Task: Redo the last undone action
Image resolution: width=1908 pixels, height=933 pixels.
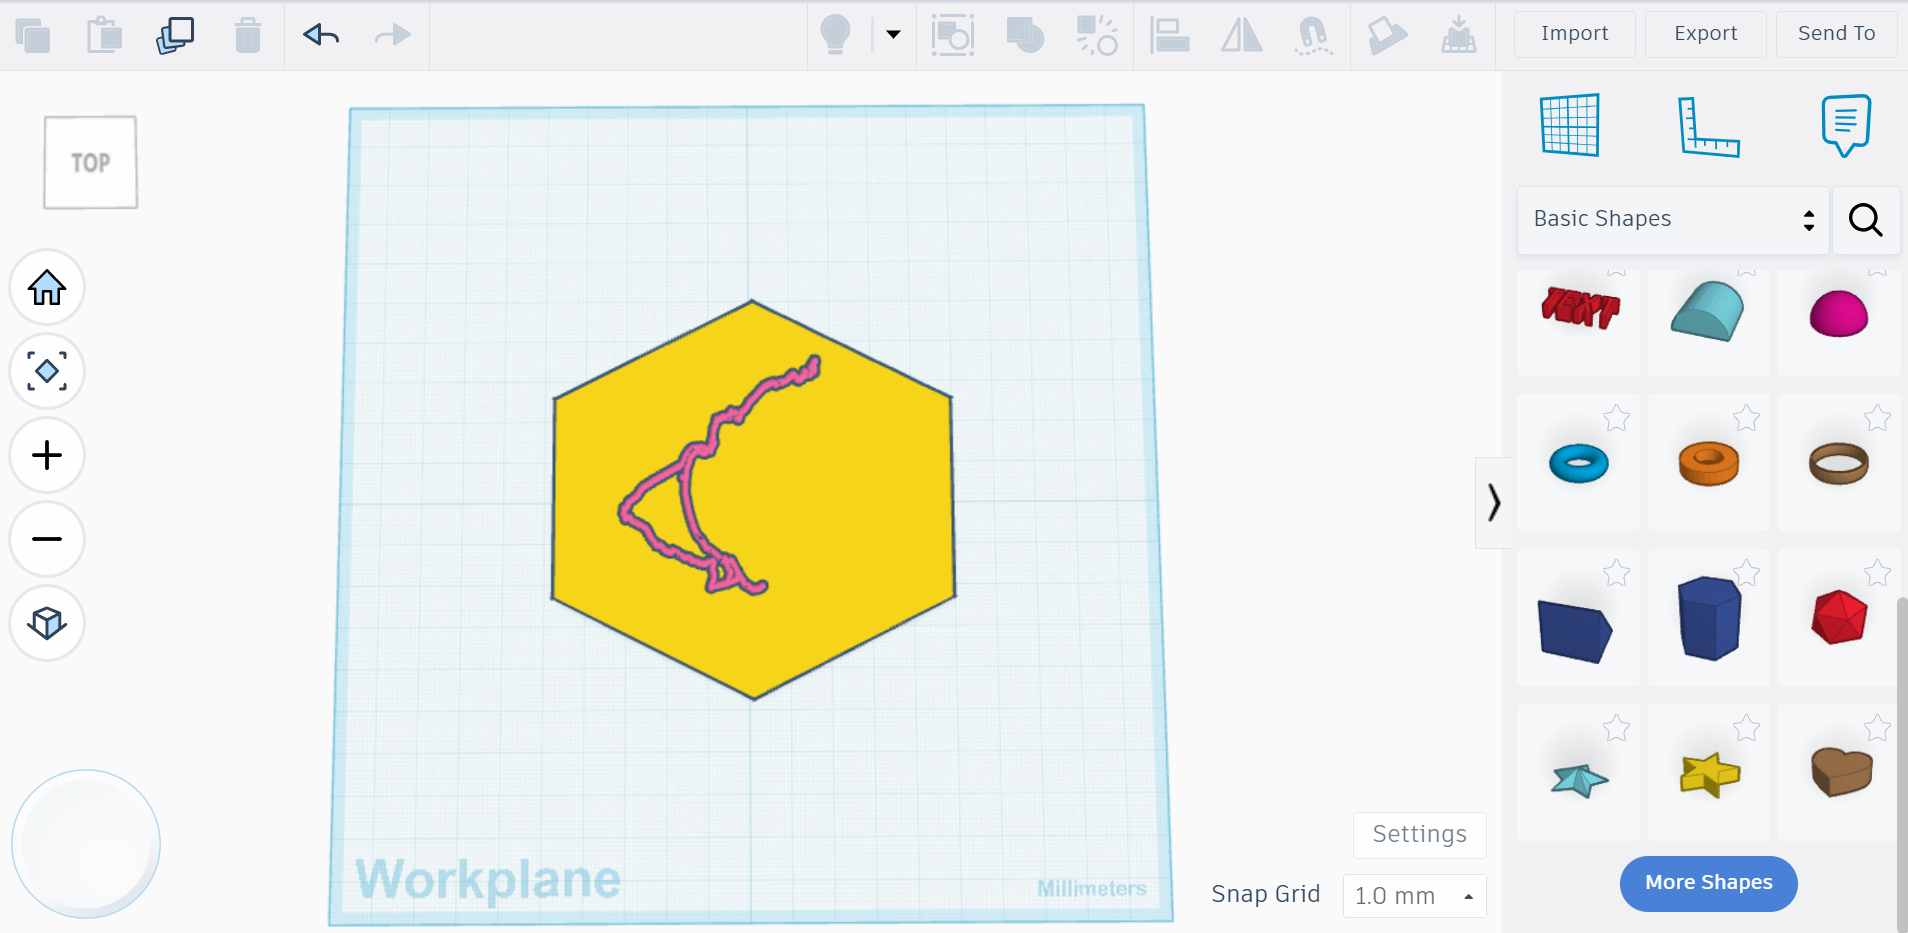Action: (x=392, y=35)
